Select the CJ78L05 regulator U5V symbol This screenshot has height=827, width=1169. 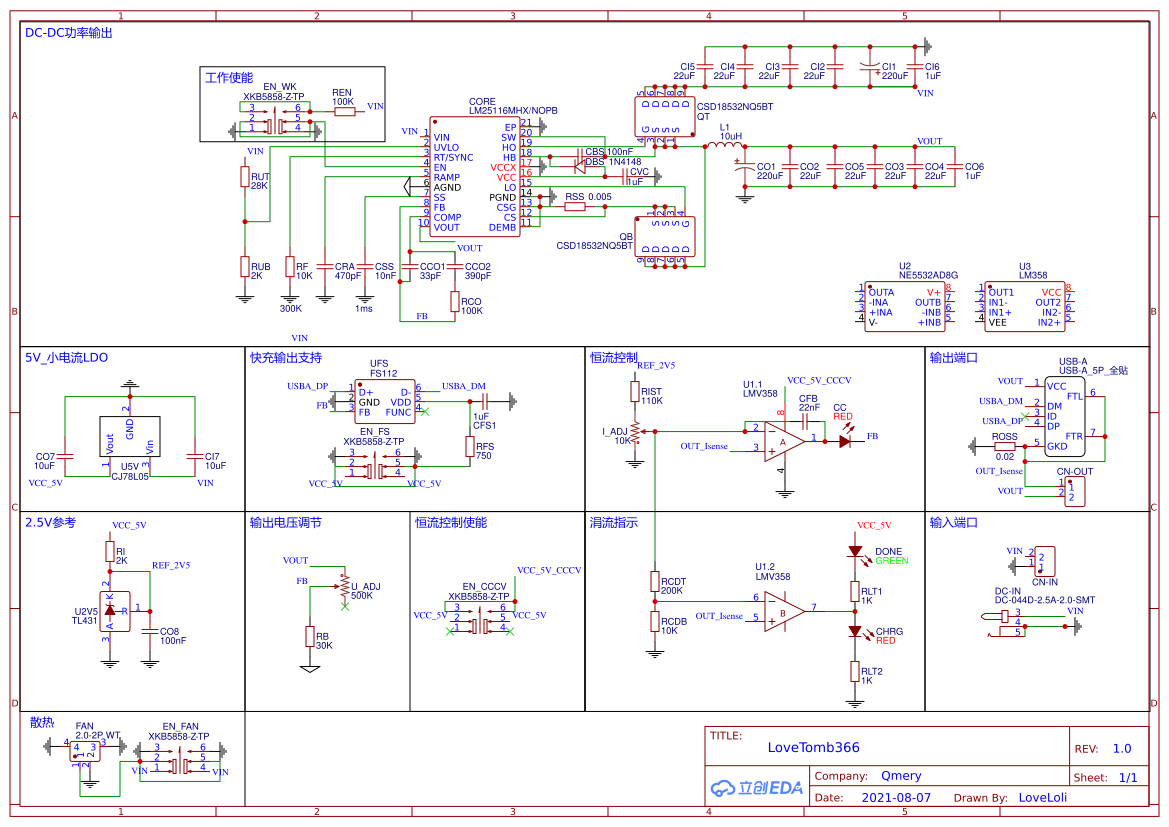(x=131, y=437)
